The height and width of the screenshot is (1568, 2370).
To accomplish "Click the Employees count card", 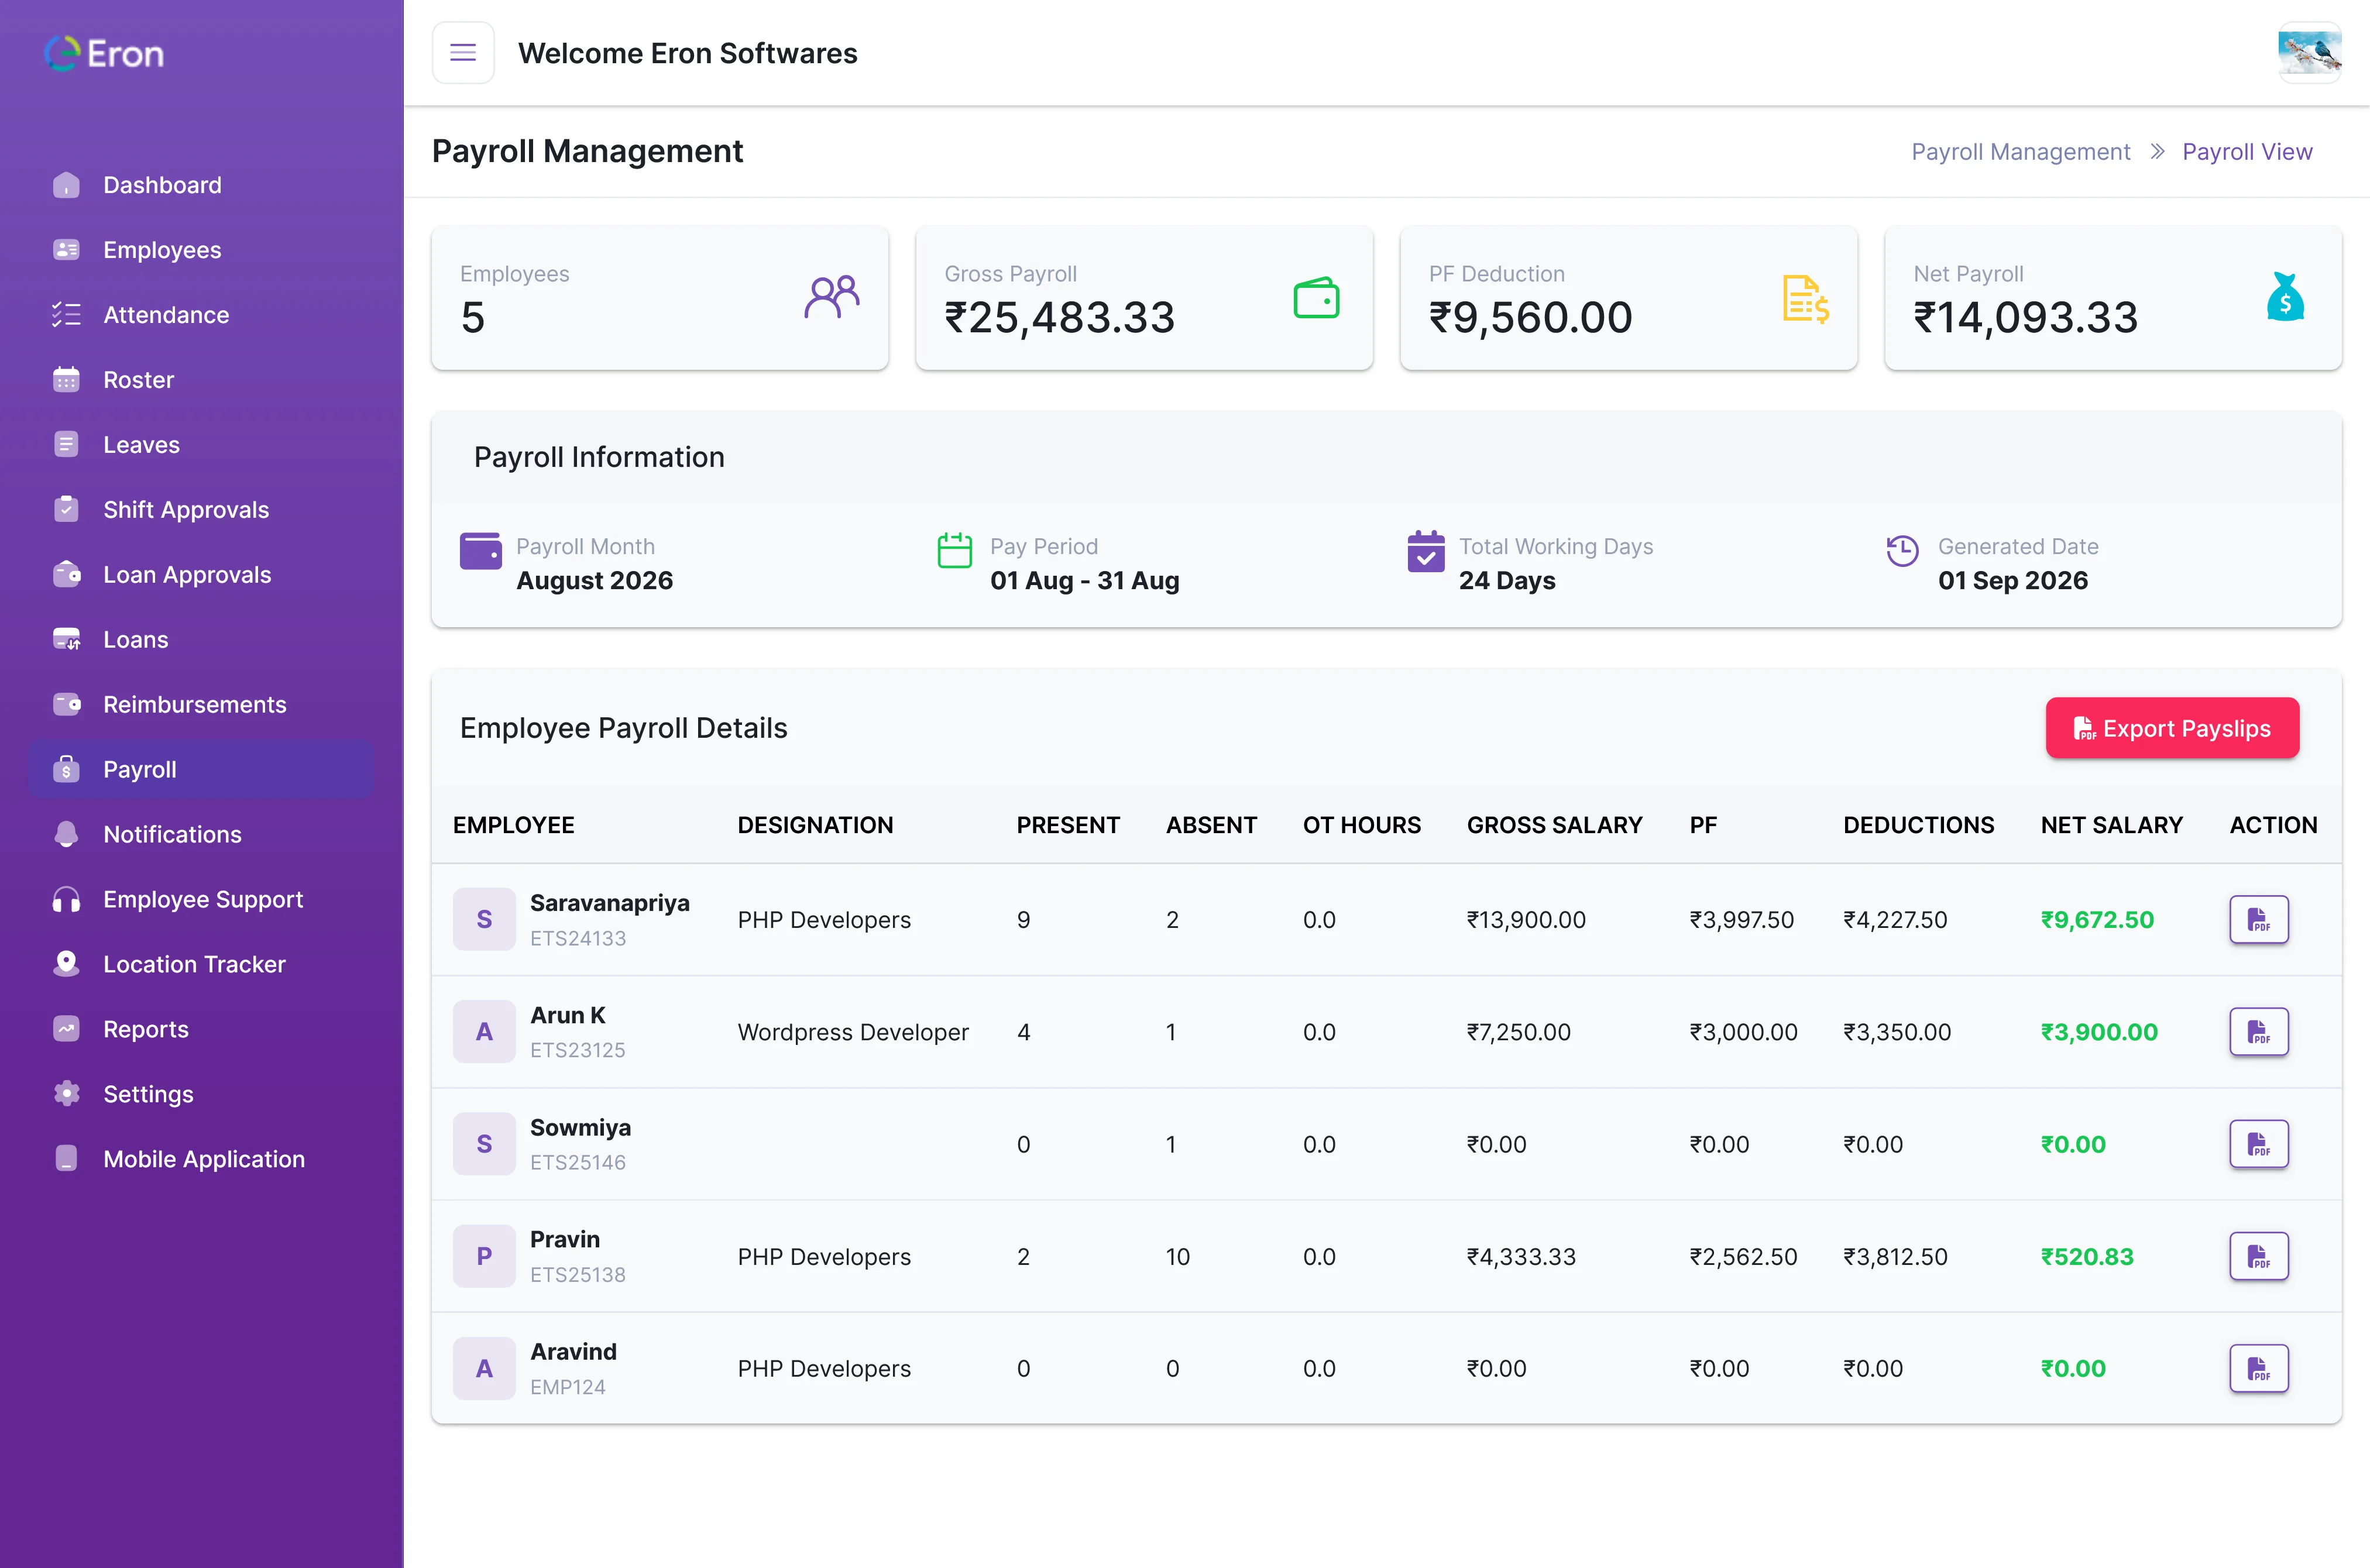I will [x=660, y=298].
